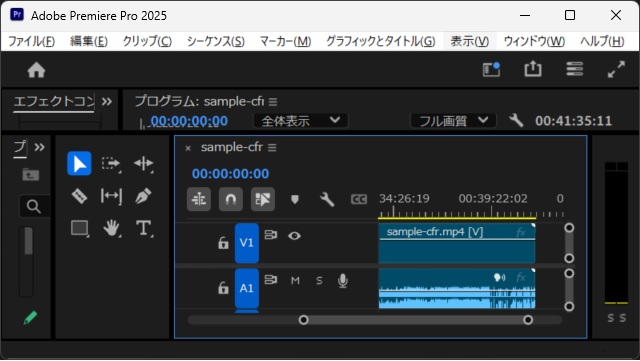Viewport: 640px width, 361px height.
Task: Select the Track Select Forward tool
Action: click(111, 163)
